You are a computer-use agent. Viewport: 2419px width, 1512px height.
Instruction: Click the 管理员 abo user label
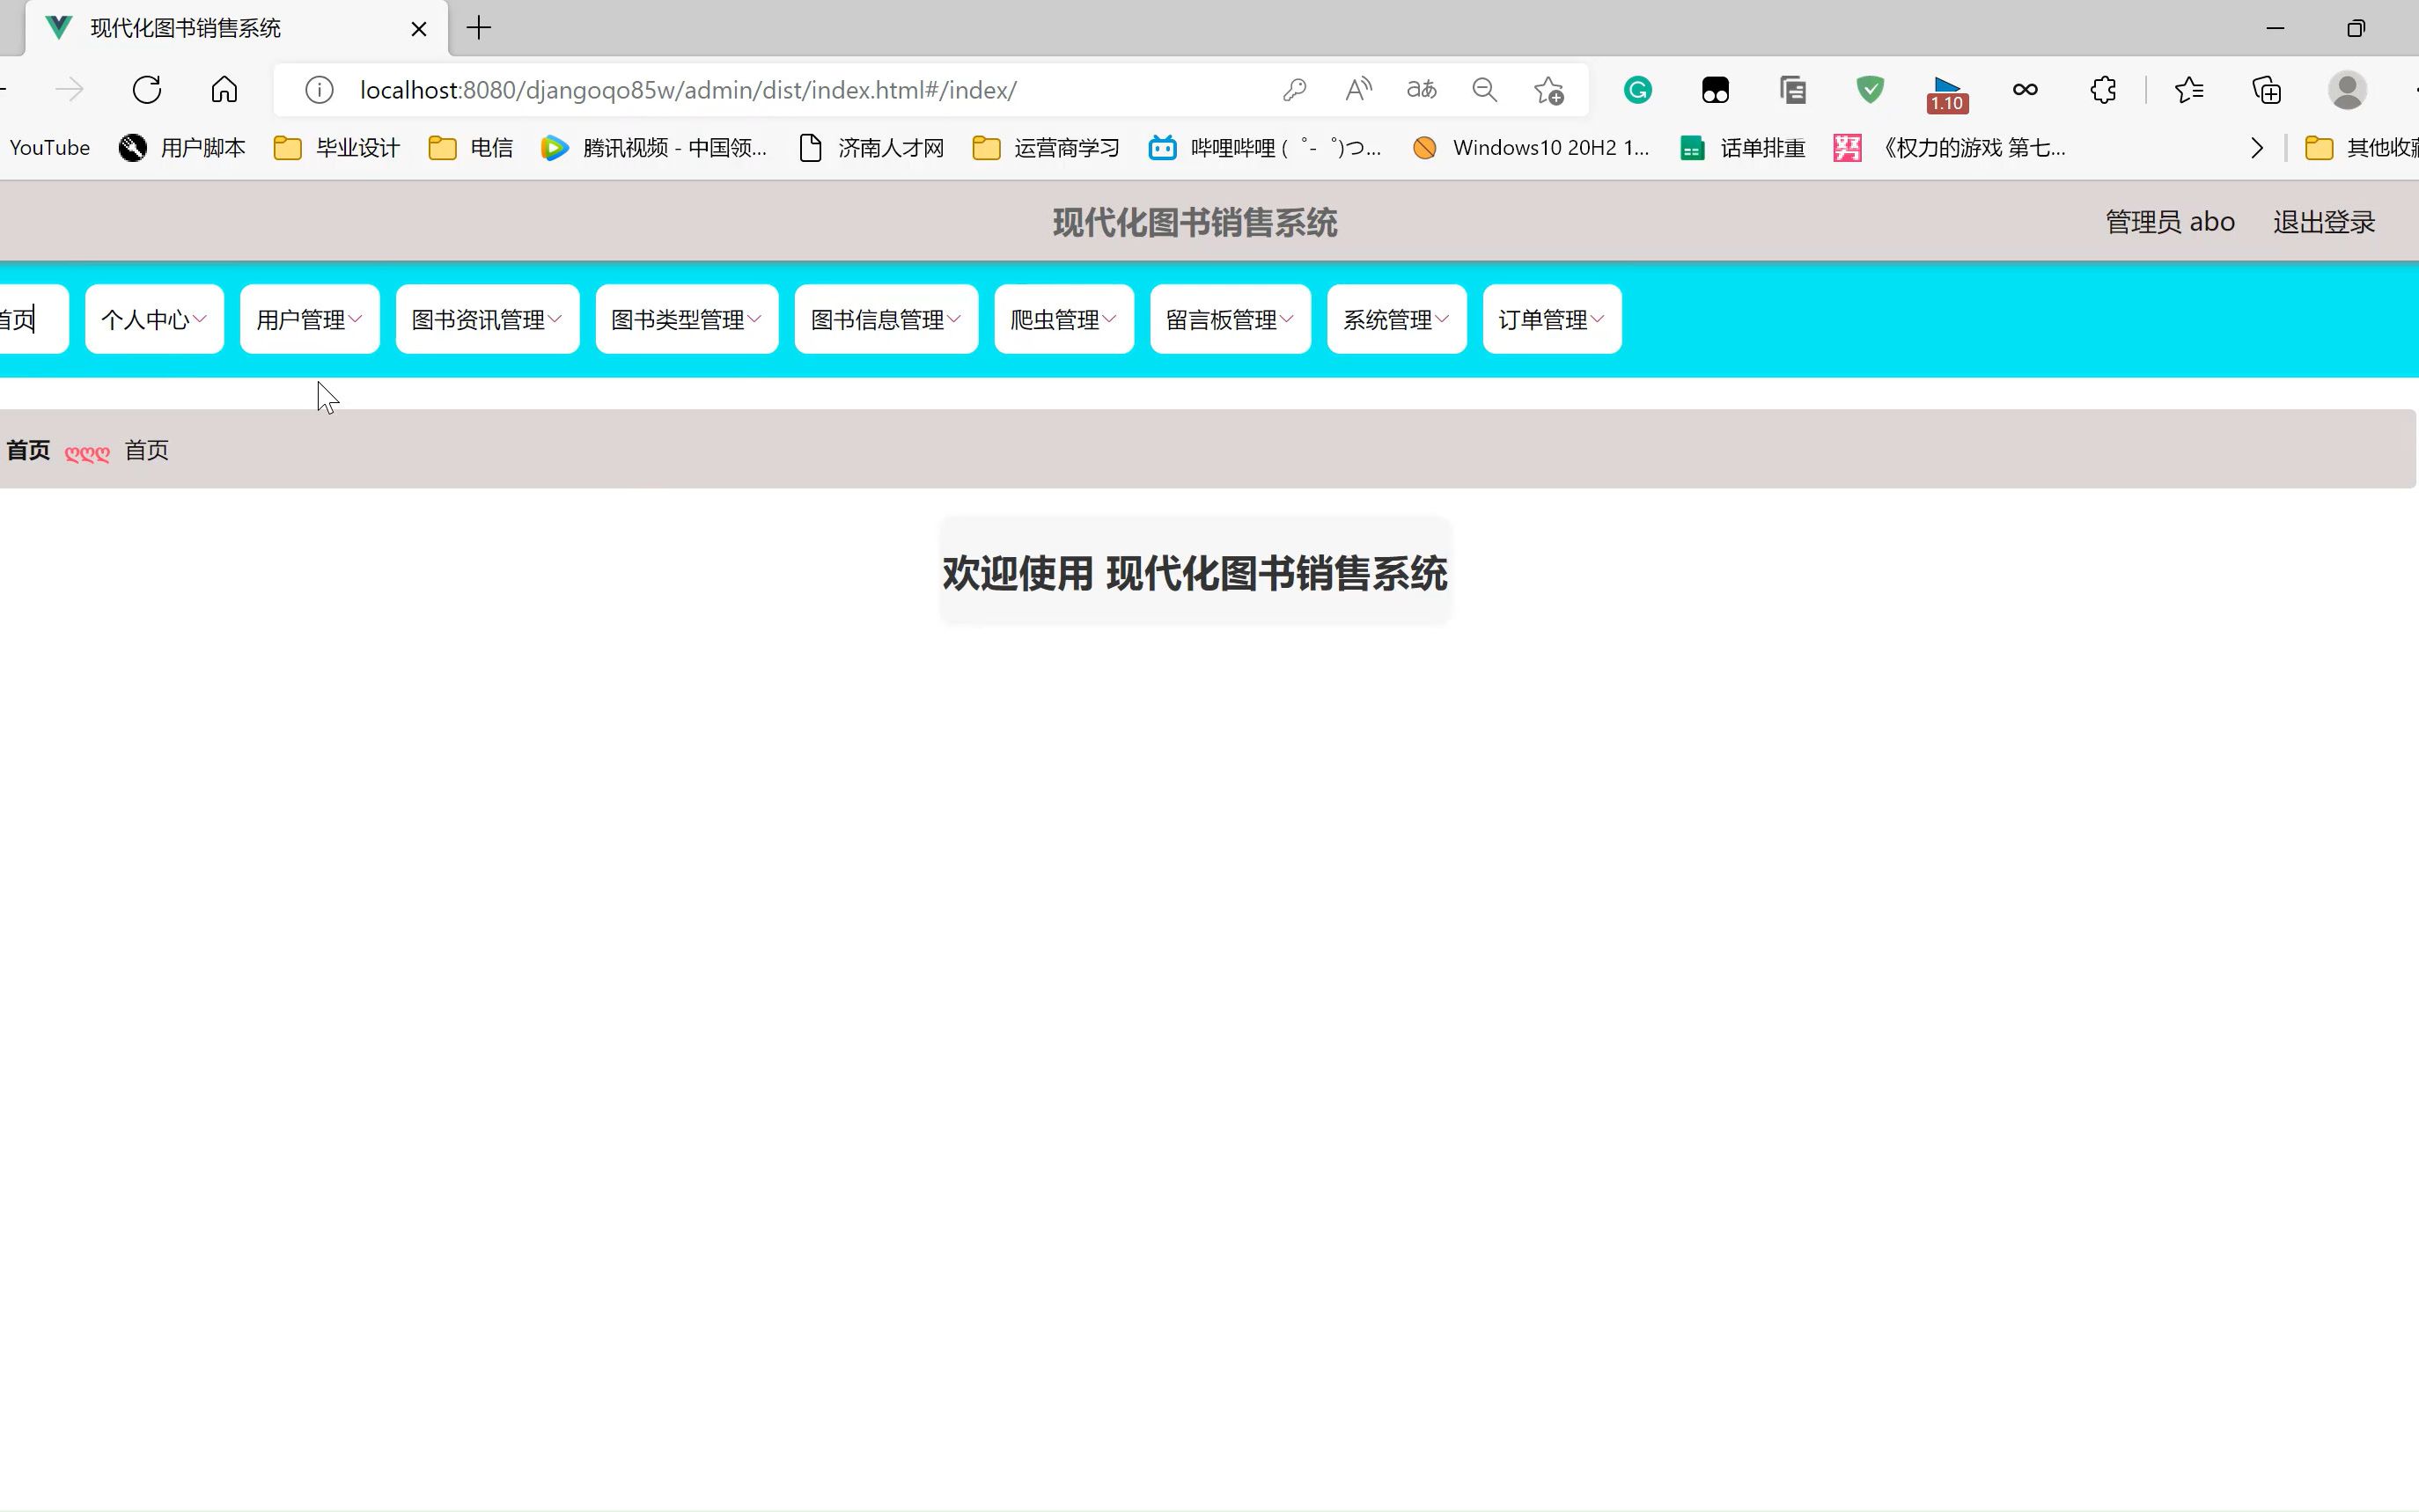[x=2170, y=222]
